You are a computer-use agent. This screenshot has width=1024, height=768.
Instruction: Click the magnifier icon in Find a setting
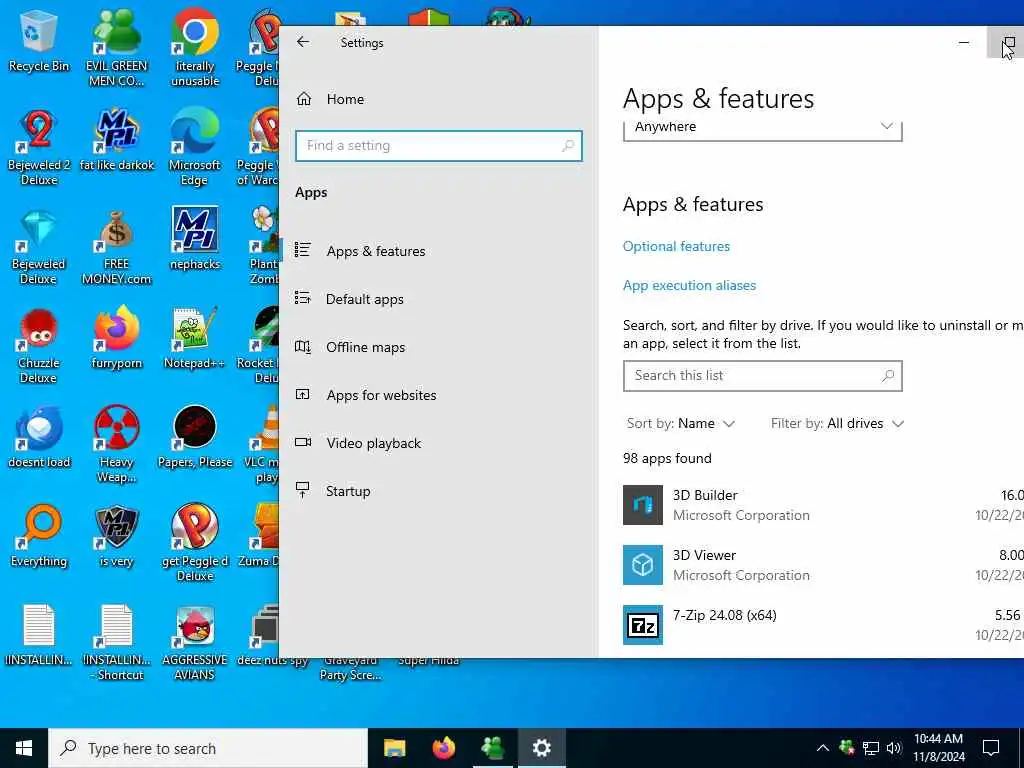pyautogui.click(x=568, y=146)
